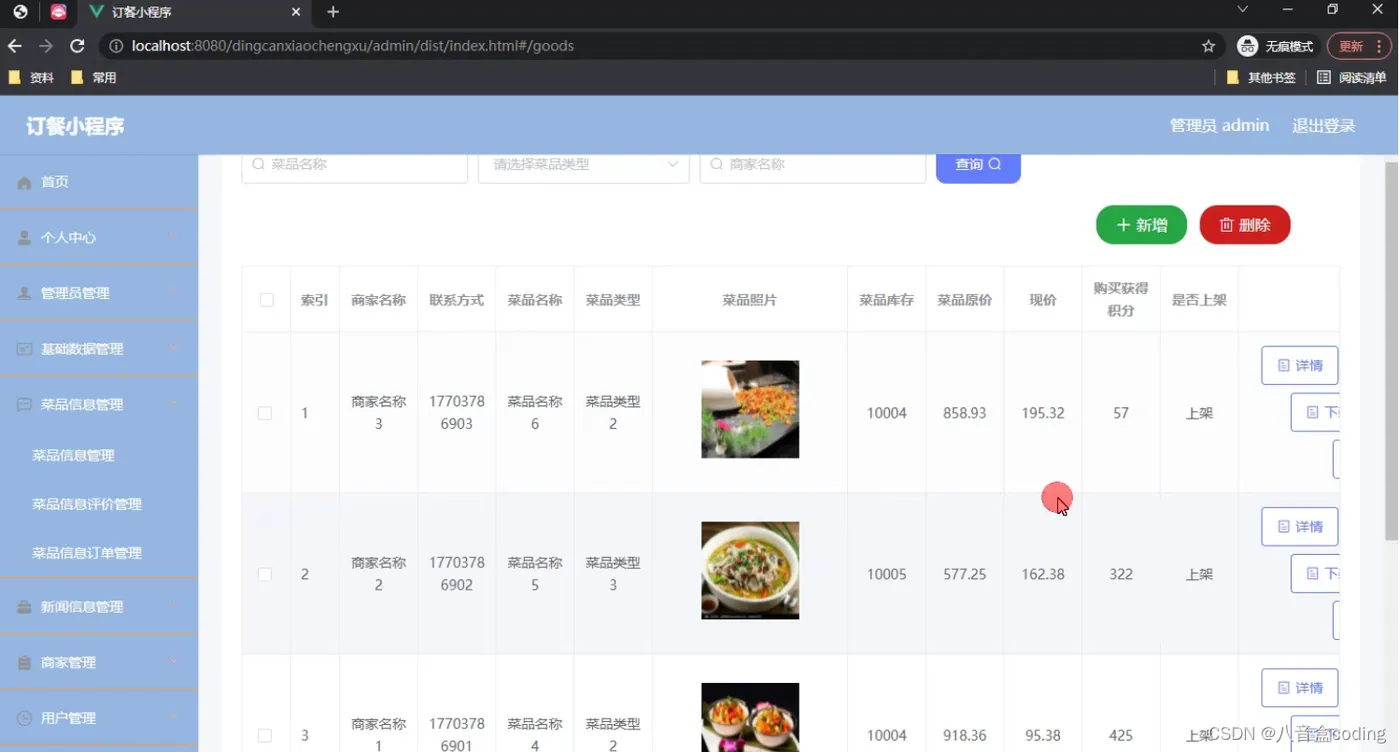Image resolution: width=1400 pixels, height=752 pixels.
Task: Click the 菜品原价 column header
Action: click(x=965, y=300)
